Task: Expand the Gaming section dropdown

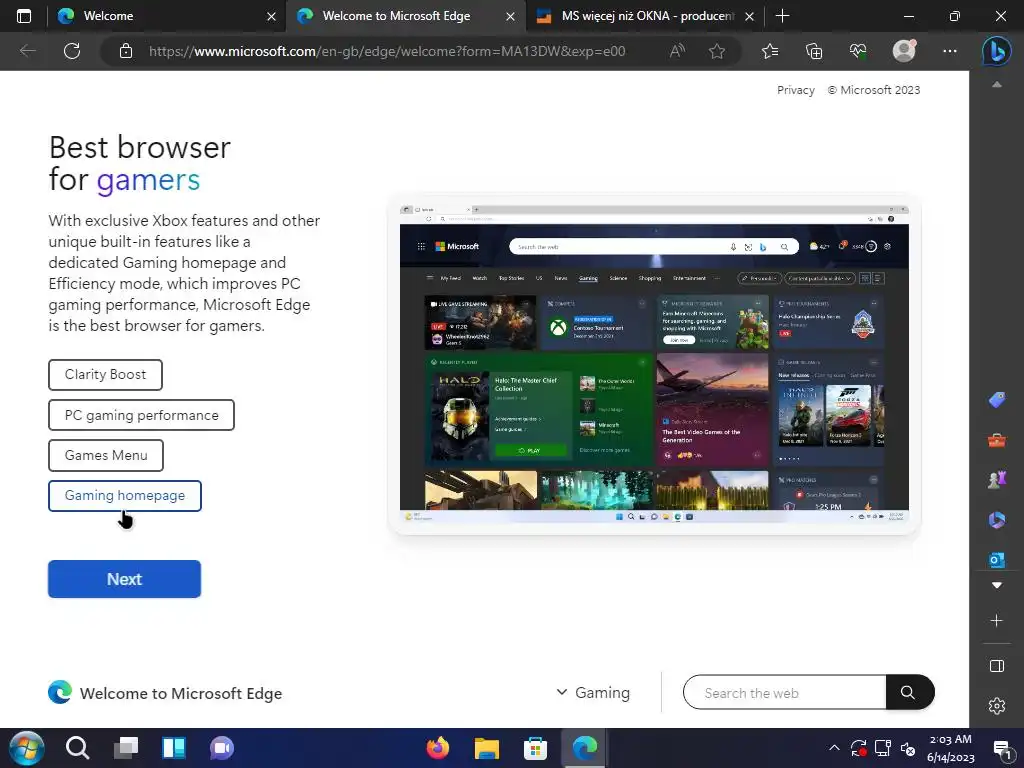Action: point(593,692)
